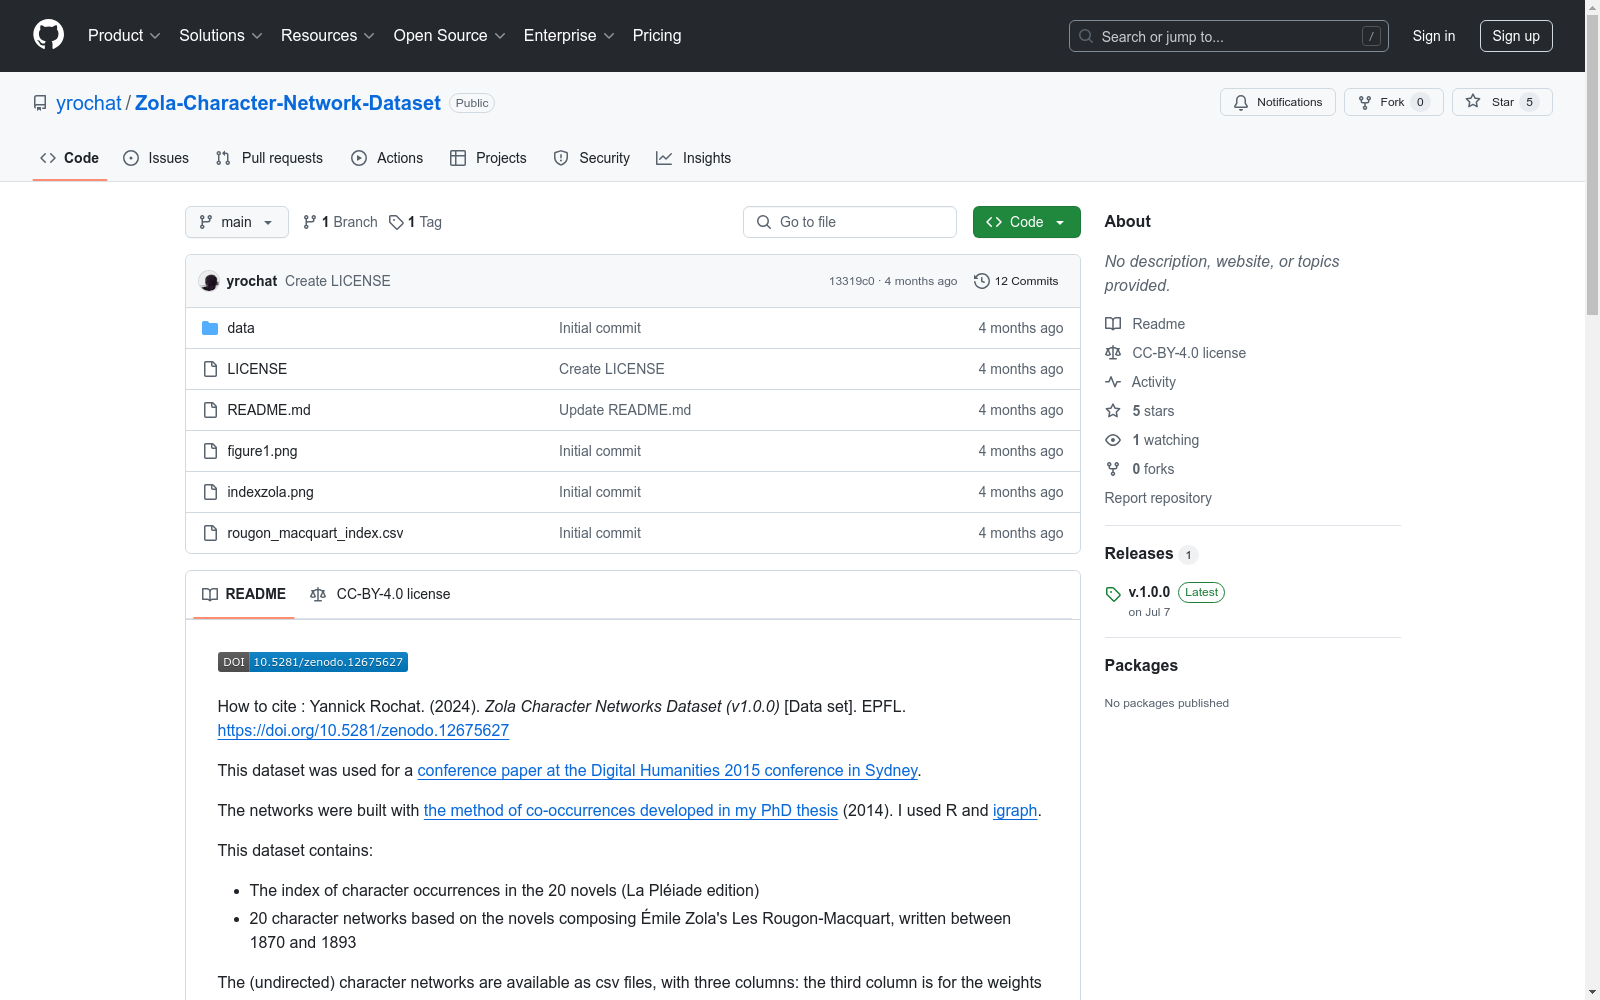Expand the Solutions dropdown
The width and height of the screenshot is (1600, 1000).
221,36
